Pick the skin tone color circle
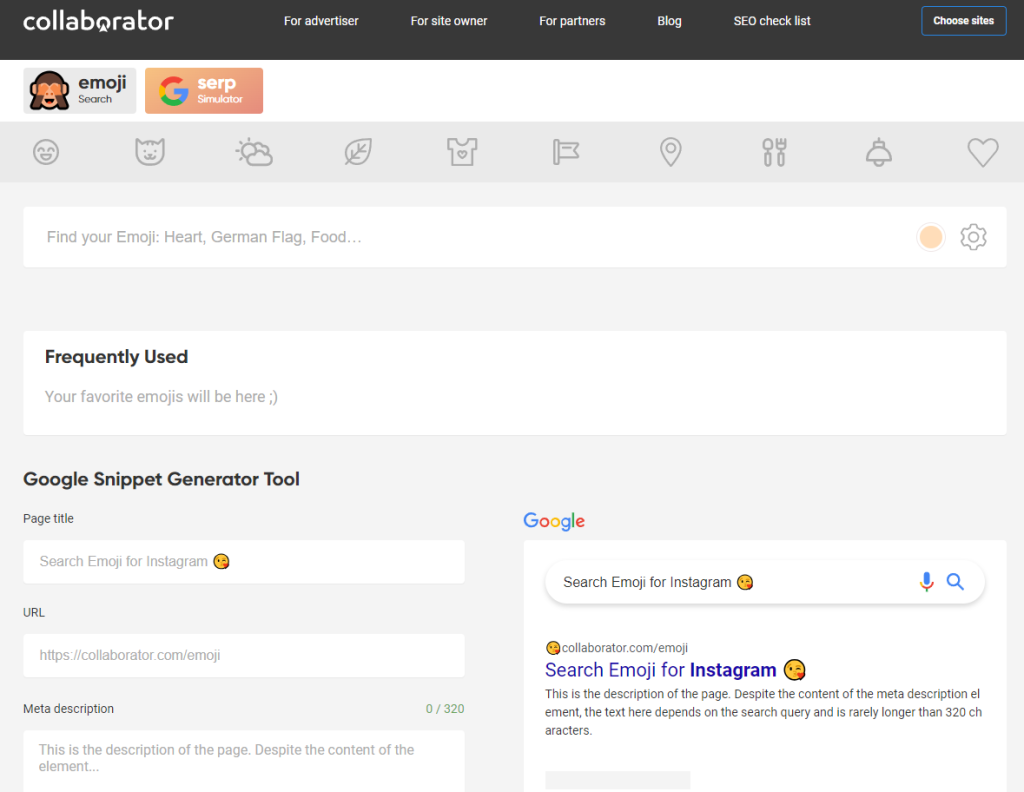1024x792 pixels. (931, 237)
